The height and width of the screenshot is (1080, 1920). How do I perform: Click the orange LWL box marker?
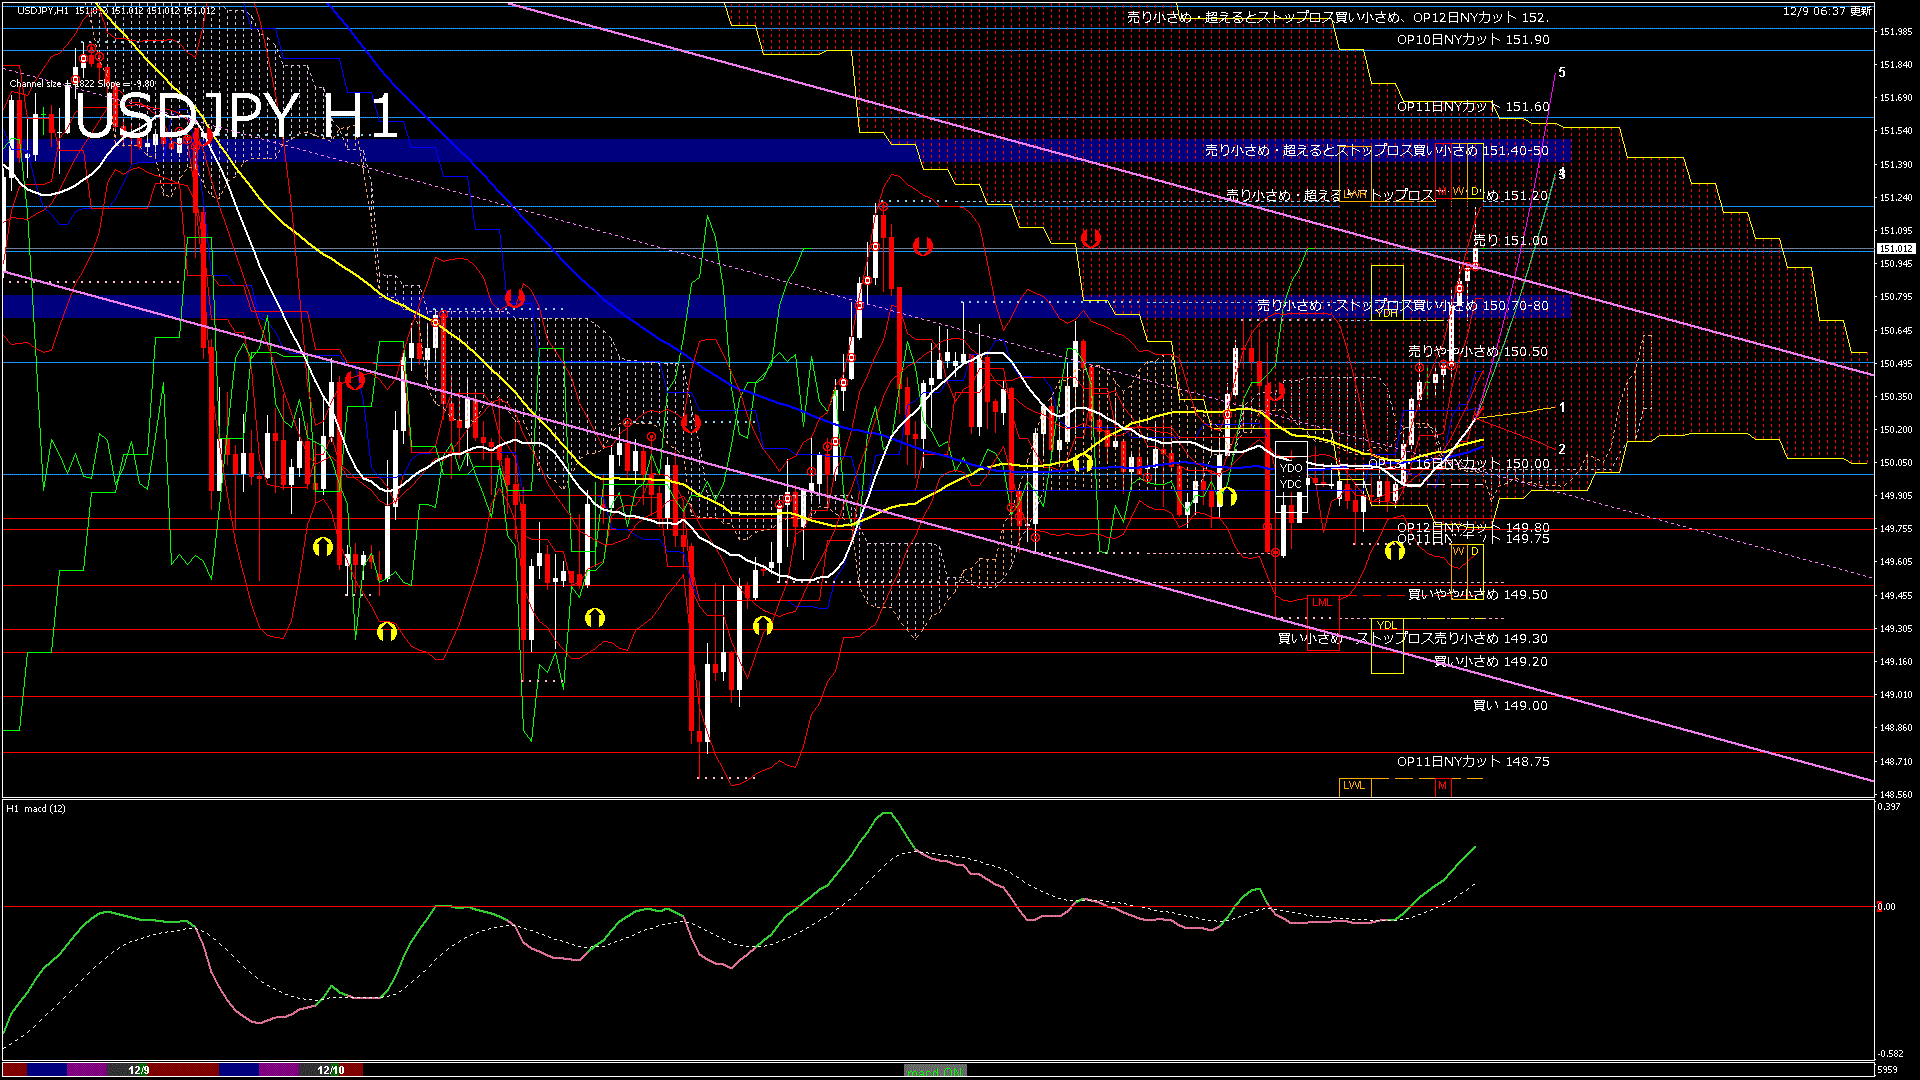1354,786
